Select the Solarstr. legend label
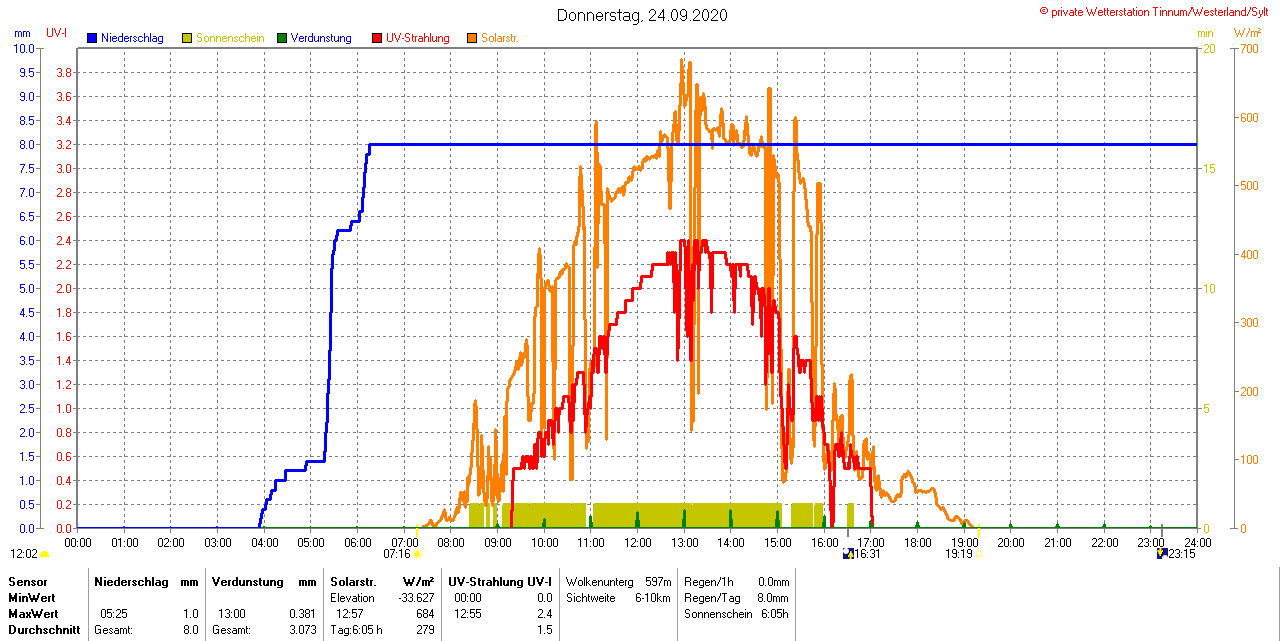The width and height of the screenshot is (1280, 641). [x=500, y=38]
